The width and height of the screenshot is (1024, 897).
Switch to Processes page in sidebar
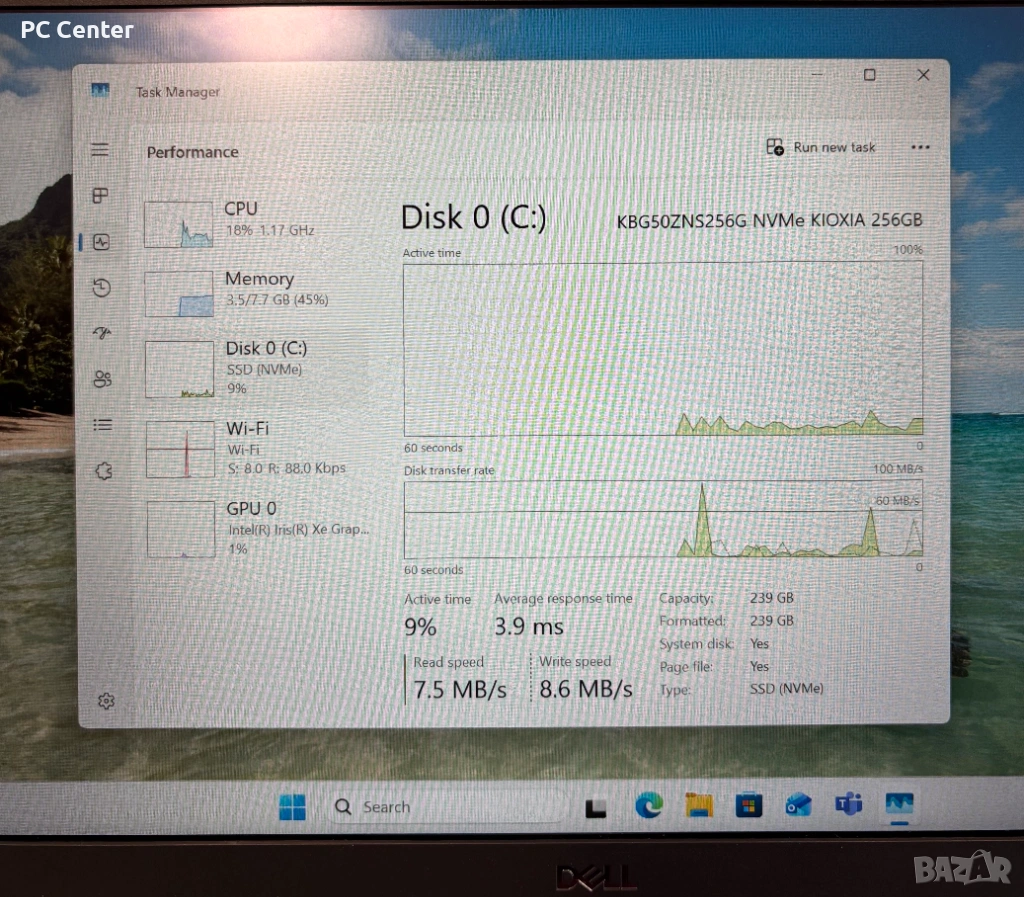point(100,196)
